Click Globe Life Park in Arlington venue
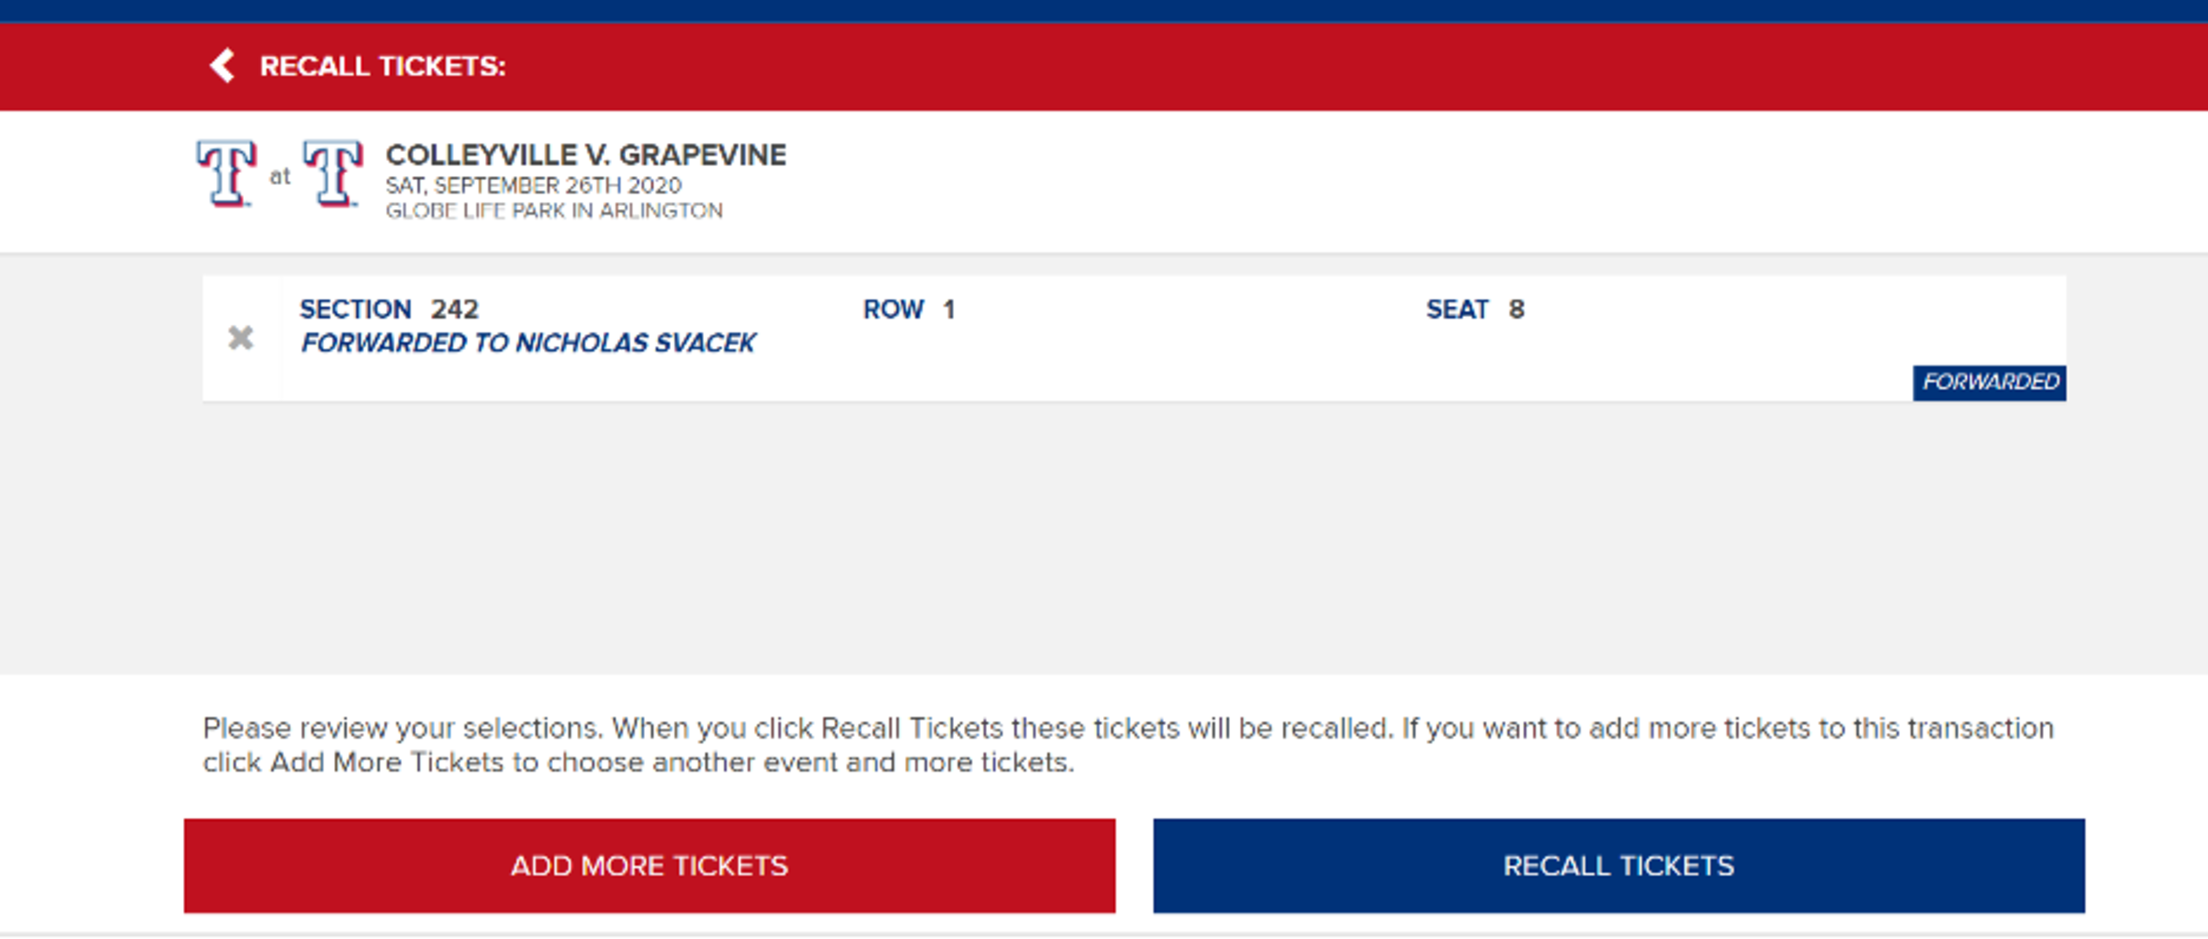Screen dimensions: 2208x939 pyautogui.click(x=554, y=211)
